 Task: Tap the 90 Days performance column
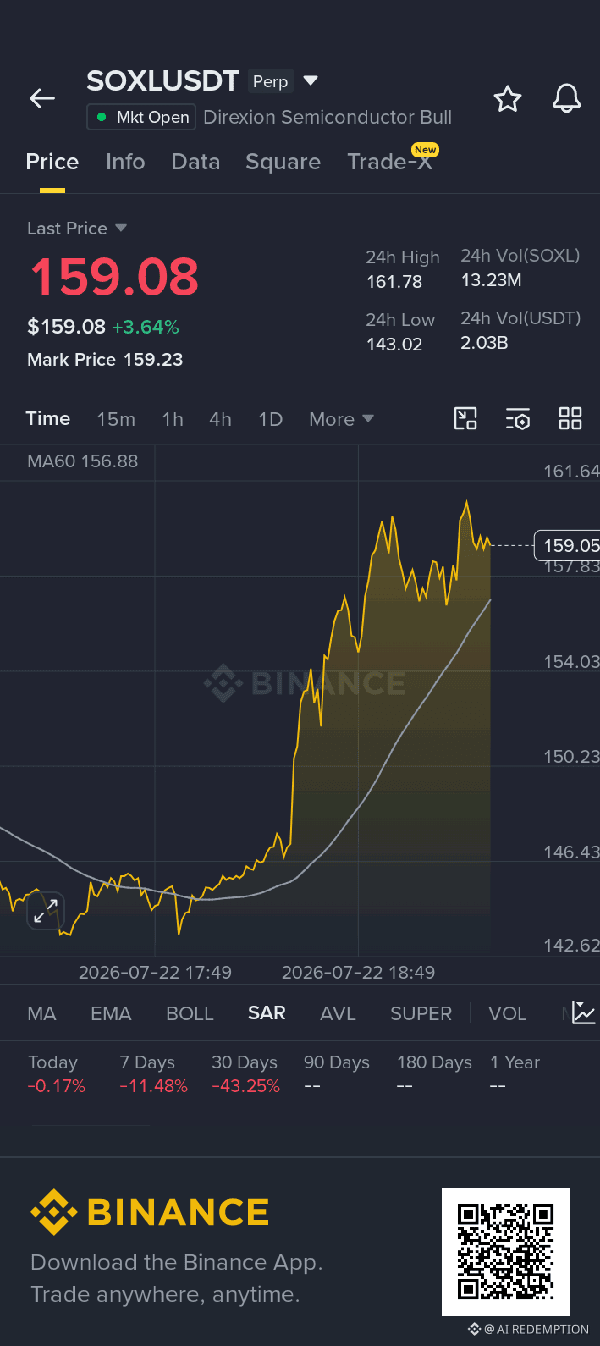pyautogui.click(x=337, y=1074)
